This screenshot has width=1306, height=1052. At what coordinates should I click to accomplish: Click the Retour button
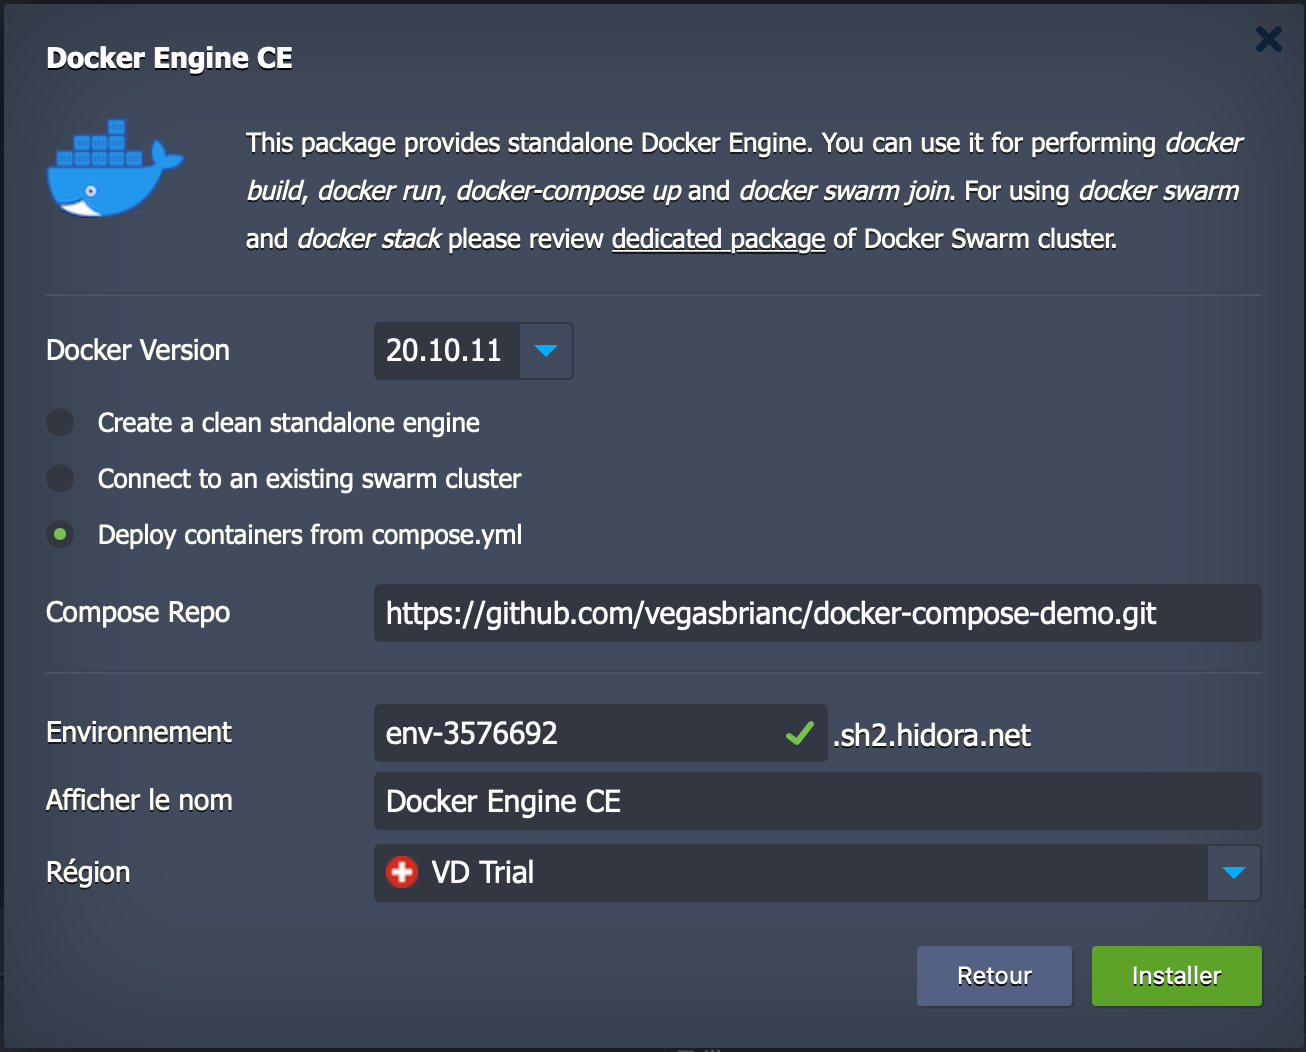click(x=994, y=976)
